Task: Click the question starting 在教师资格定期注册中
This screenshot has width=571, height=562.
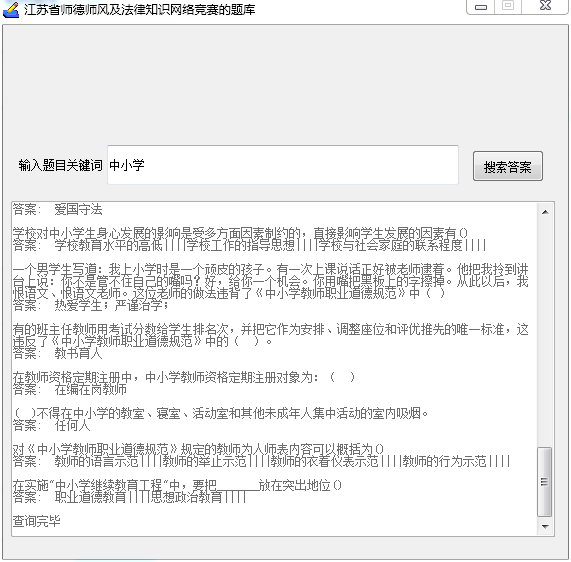Action: click(184, 377)
